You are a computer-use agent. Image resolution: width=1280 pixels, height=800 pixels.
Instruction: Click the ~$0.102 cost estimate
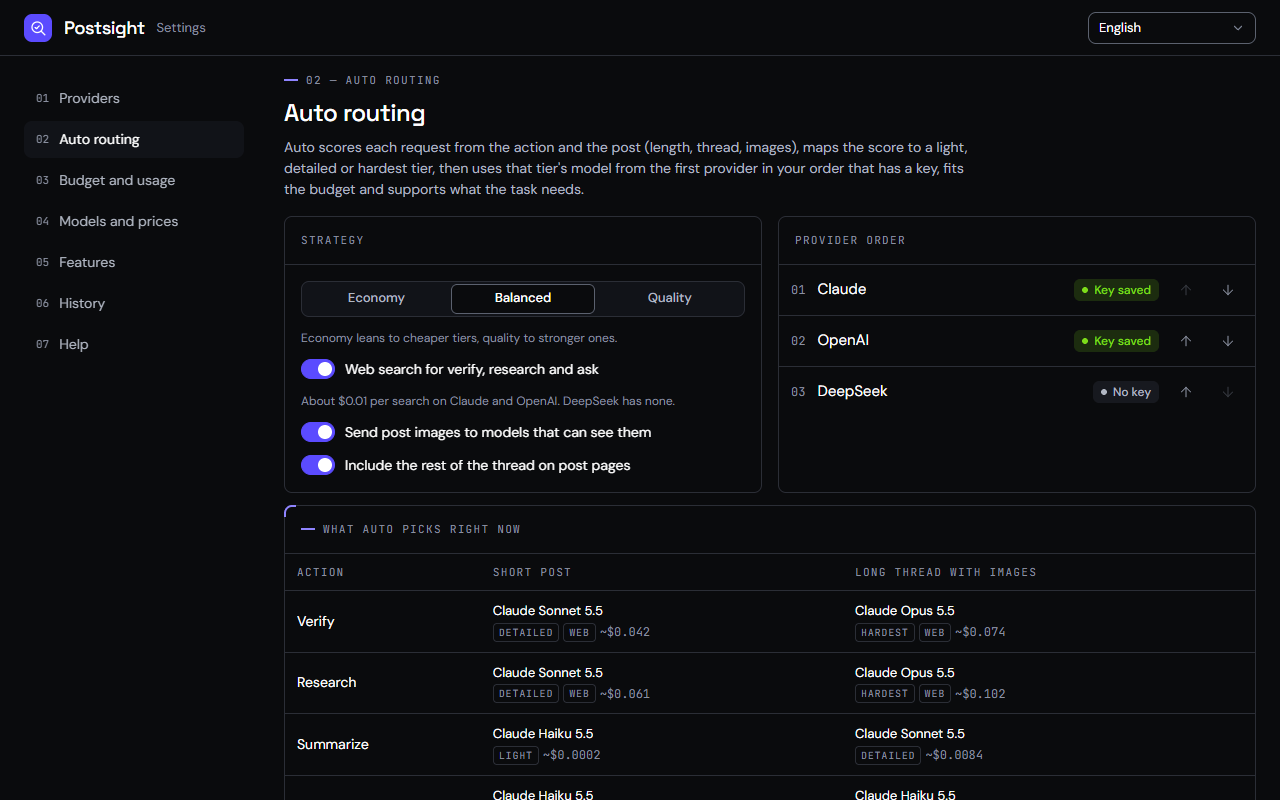[980, 694]
